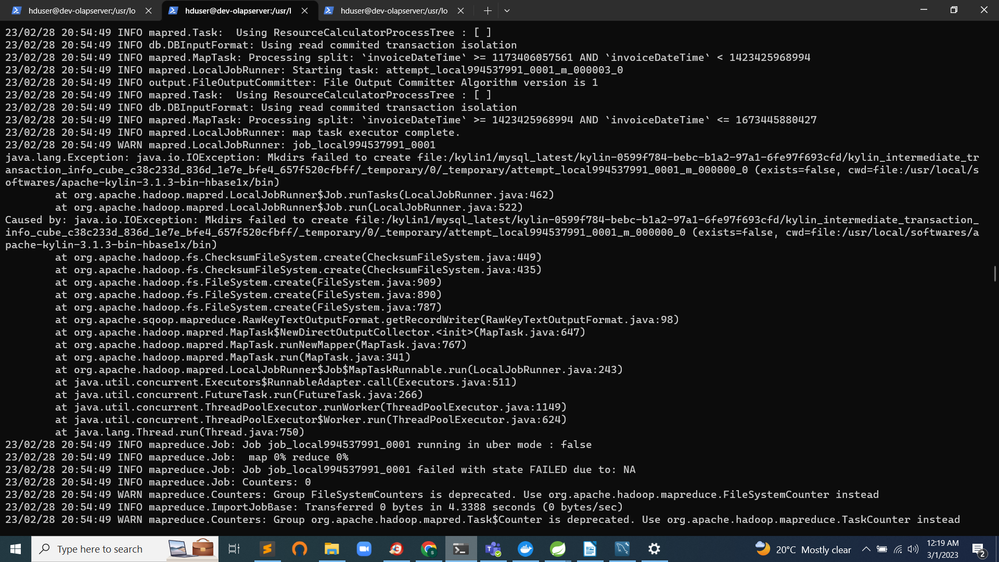Open the document app in the taskbar
999x562 pixels.
(x=590, y=549)
